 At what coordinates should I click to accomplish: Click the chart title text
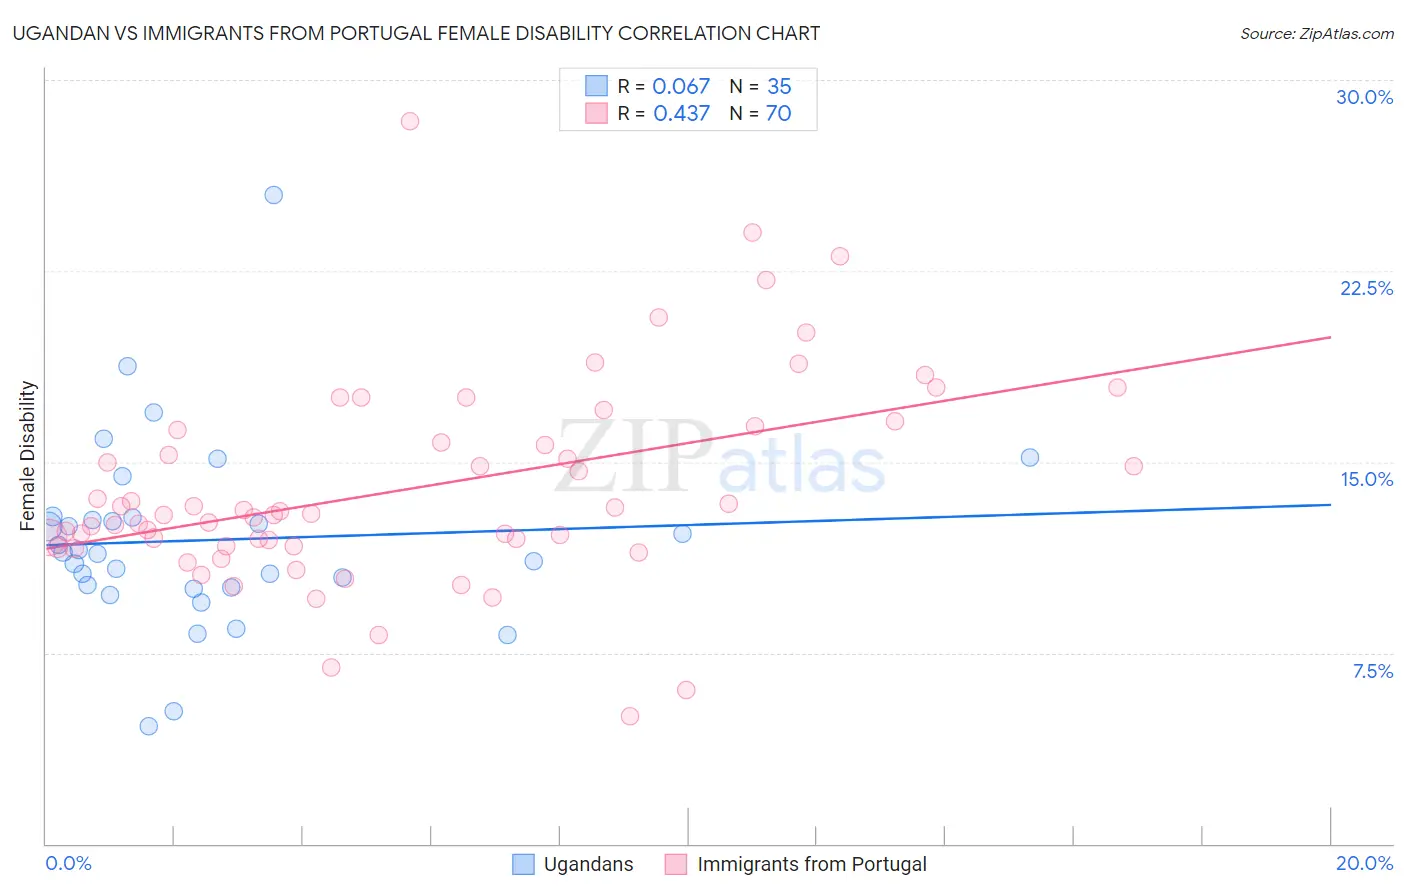click(416, 33)
